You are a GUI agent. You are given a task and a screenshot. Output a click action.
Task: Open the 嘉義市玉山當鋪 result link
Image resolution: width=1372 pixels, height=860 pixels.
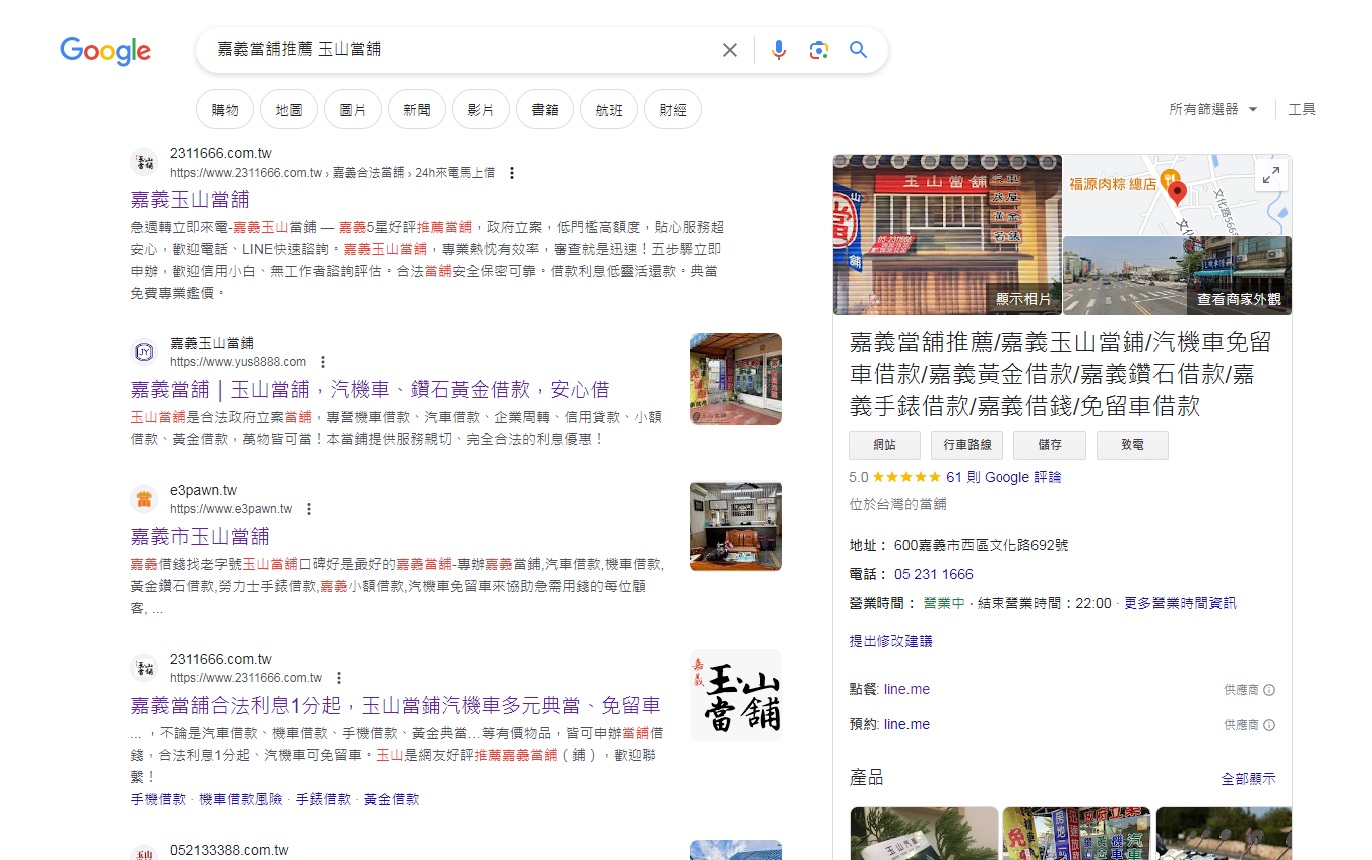(x=200, y=536)
